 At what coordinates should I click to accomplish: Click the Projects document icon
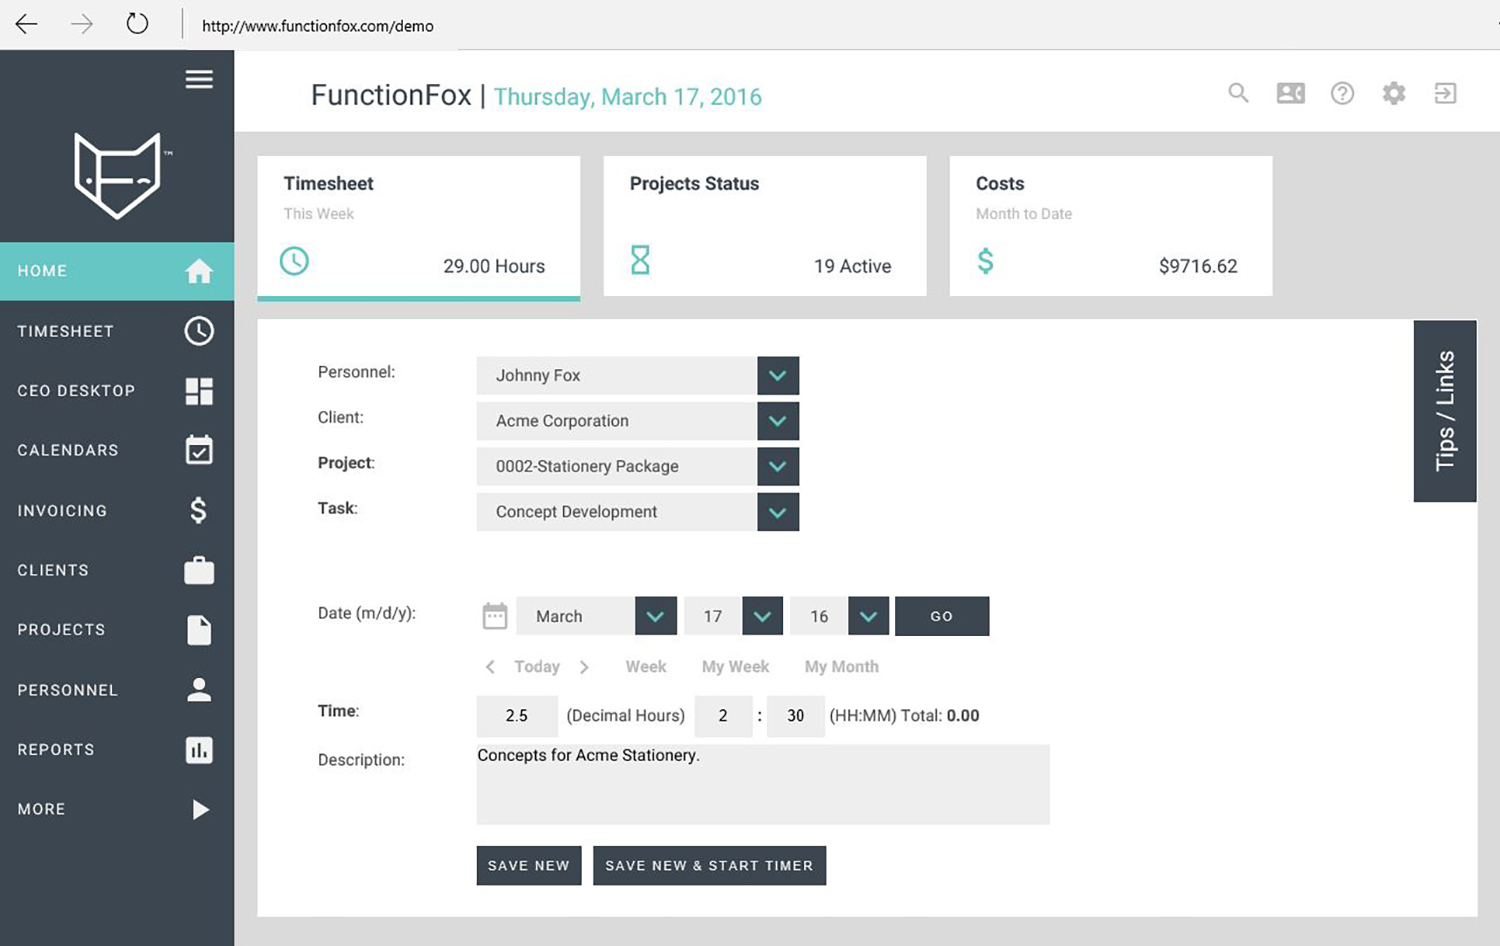pos(199,630)
